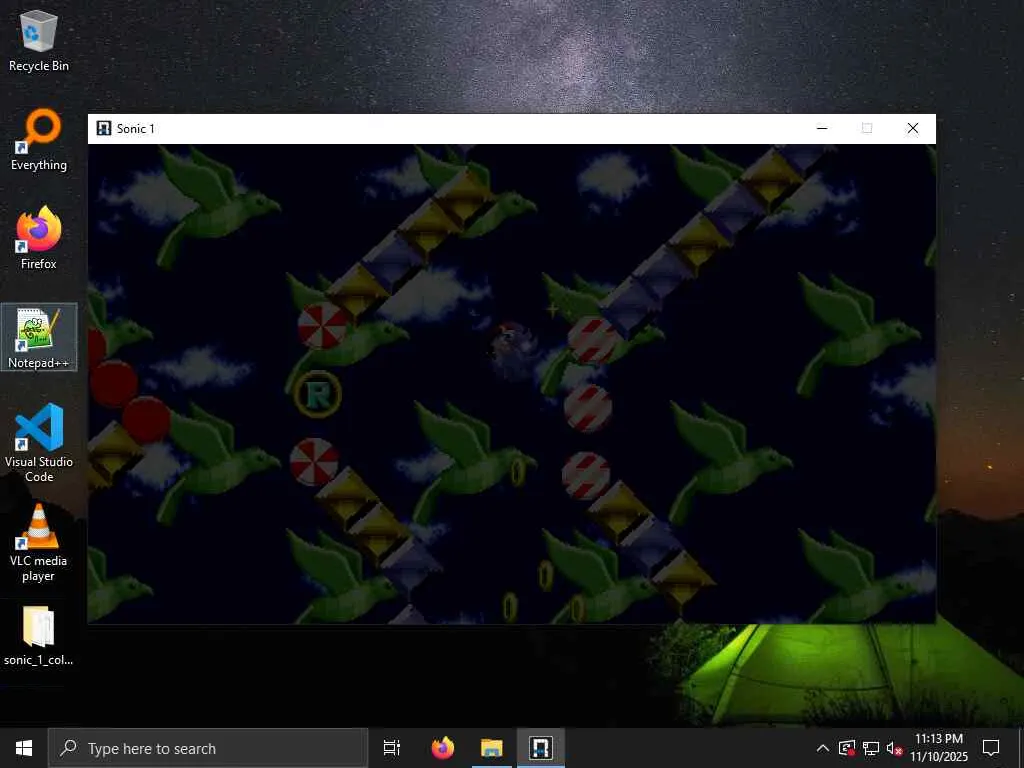1024x768 pixels.
Task: Minimize the Sonic 1 window
Action: click(822, 128)
